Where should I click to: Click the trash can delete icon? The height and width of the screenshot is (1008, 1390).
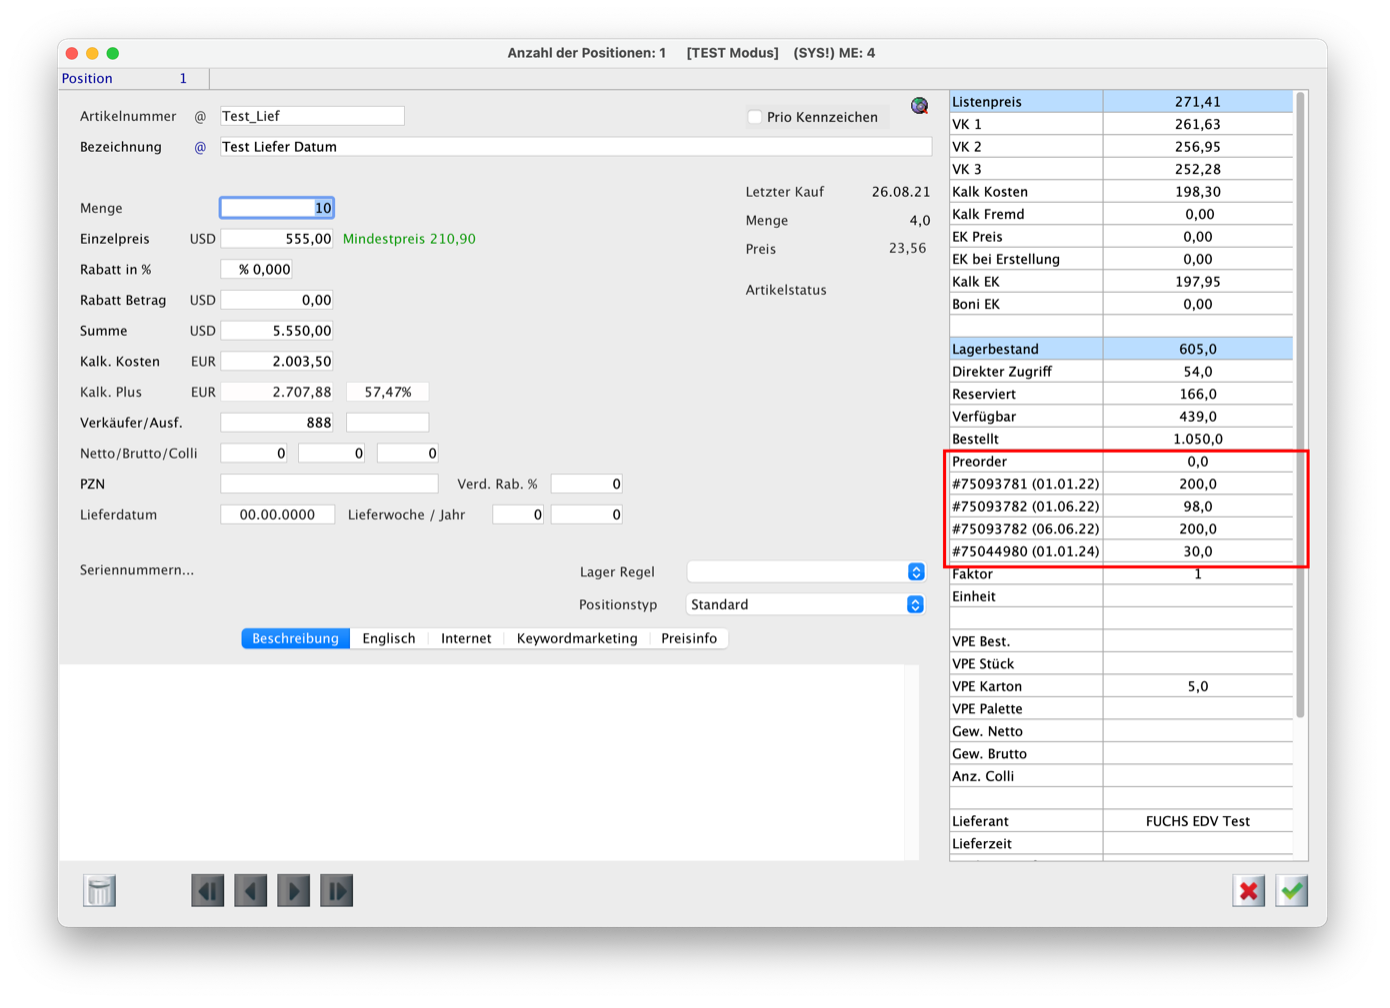click(x=100, y=890)
